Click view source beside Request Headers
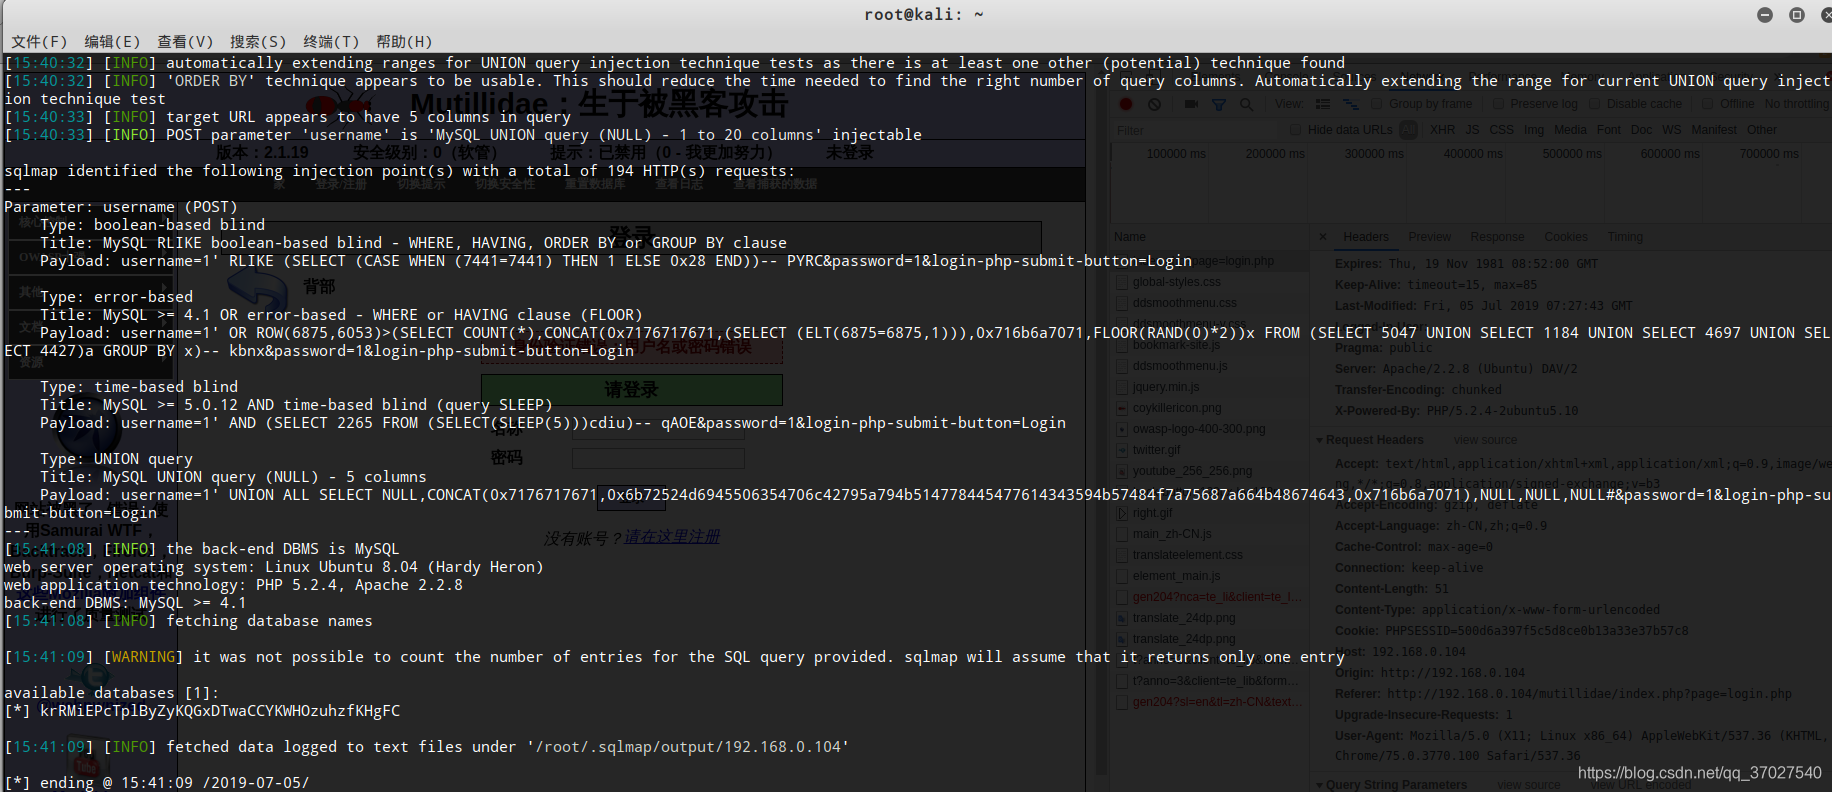 click(1485, 440)
